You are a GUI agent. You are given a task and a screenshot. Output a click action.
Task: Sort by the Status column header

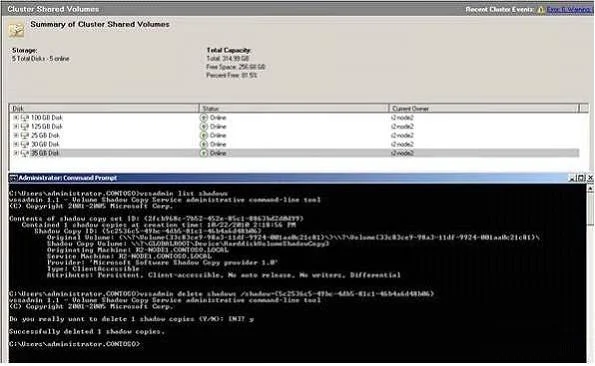point(294,108)
